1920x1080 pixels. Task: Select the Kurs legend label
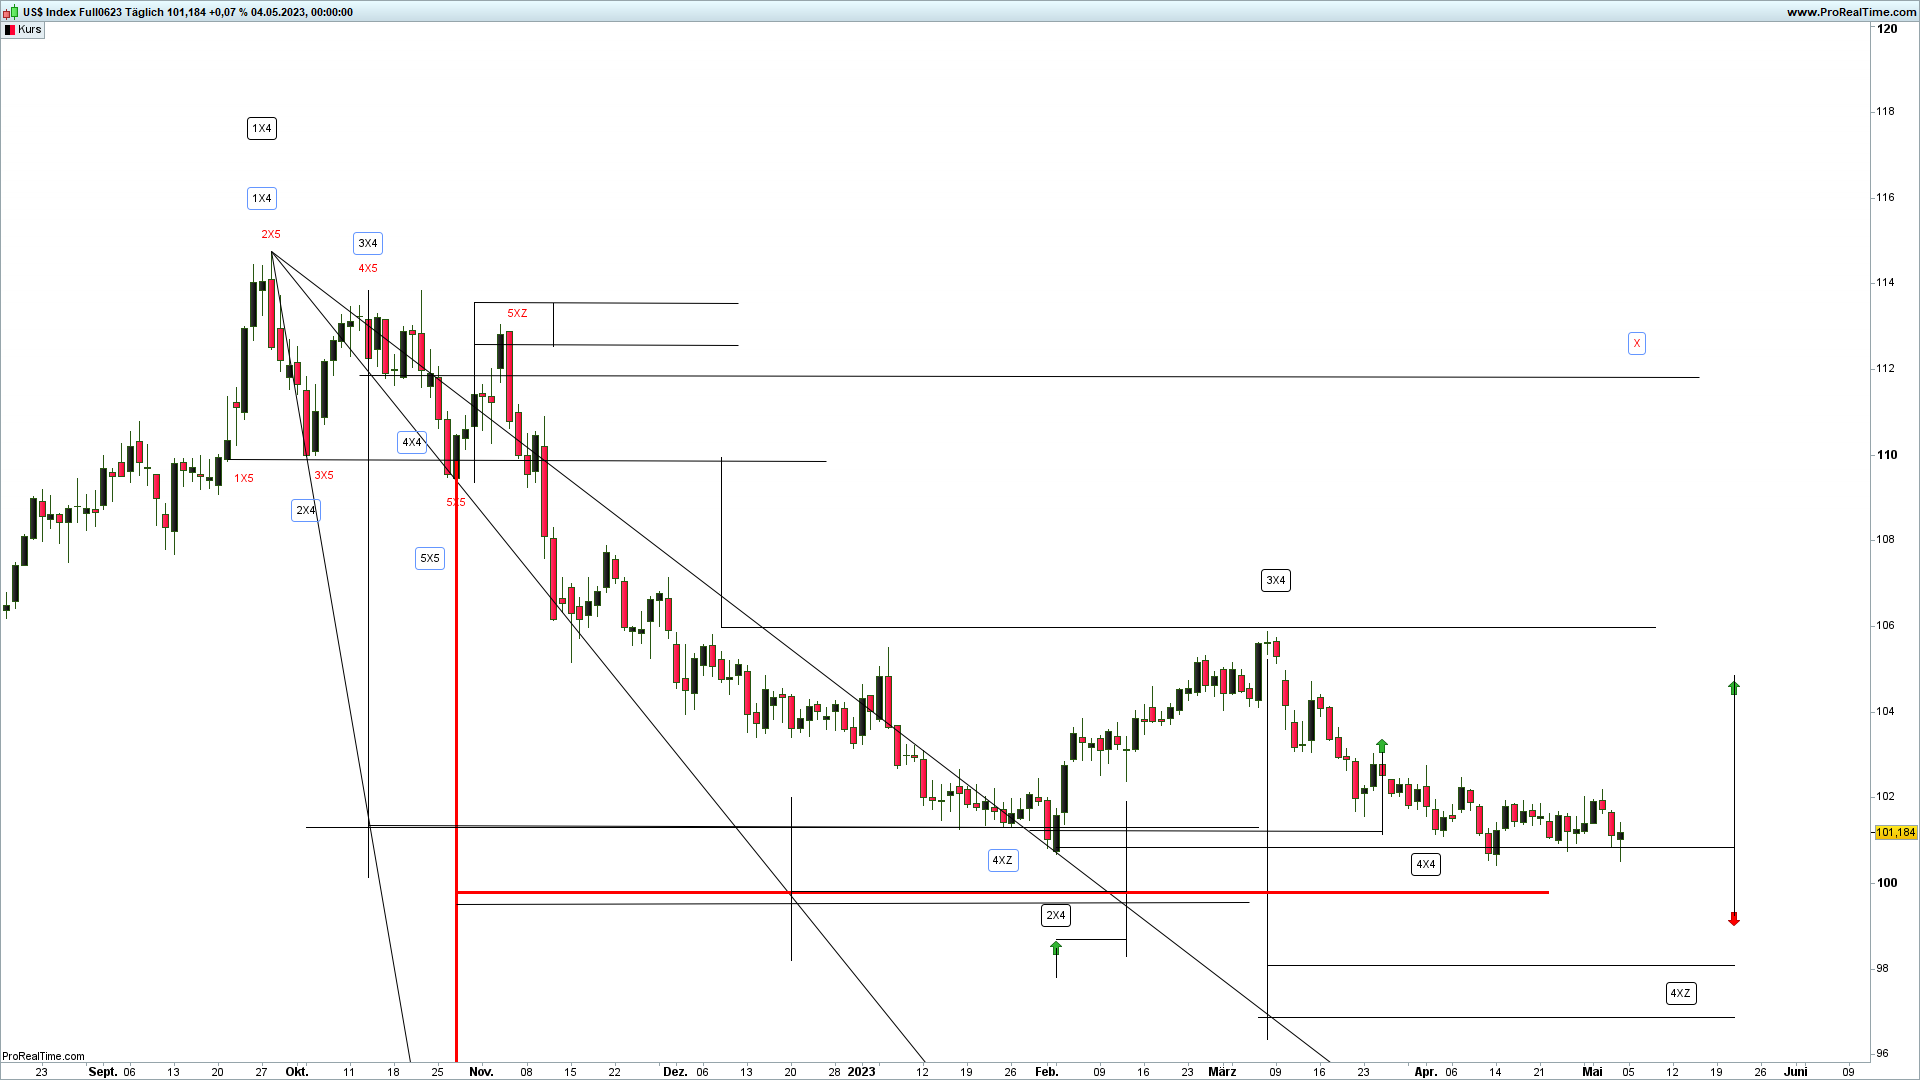[x=30, y=30]
